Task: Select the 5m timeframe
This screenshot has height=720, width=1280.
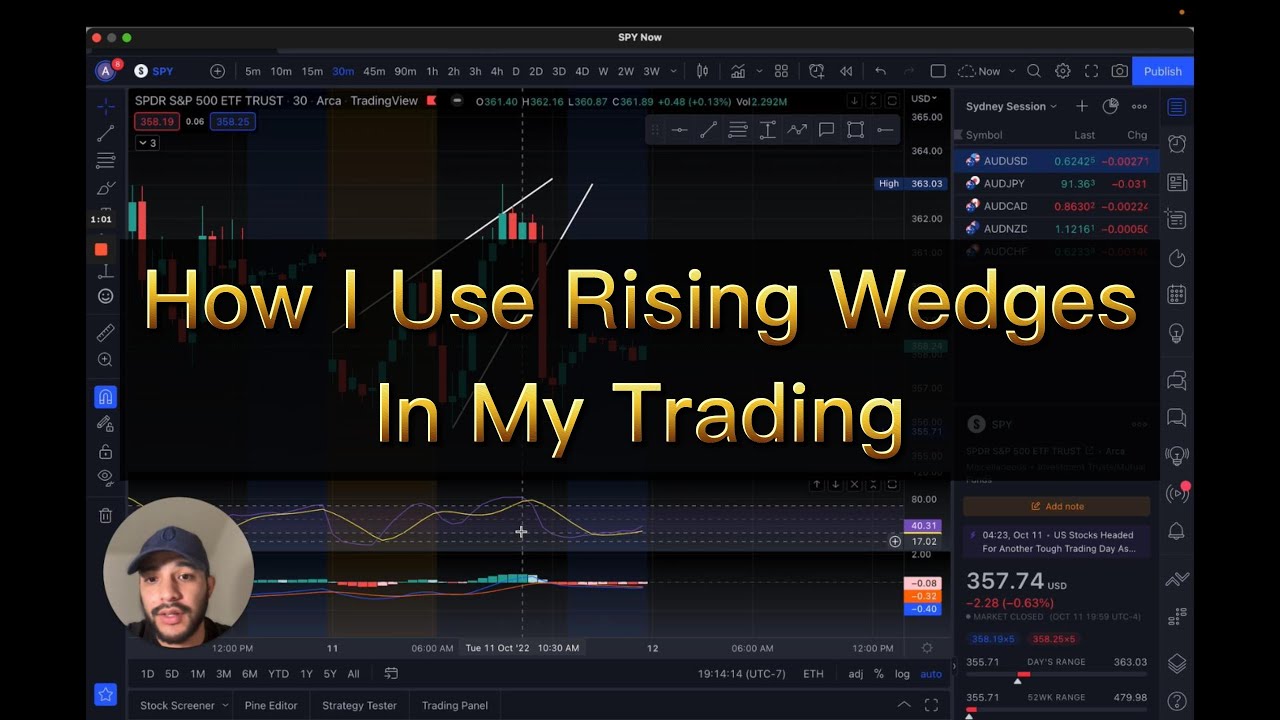Action: [253, 71]
